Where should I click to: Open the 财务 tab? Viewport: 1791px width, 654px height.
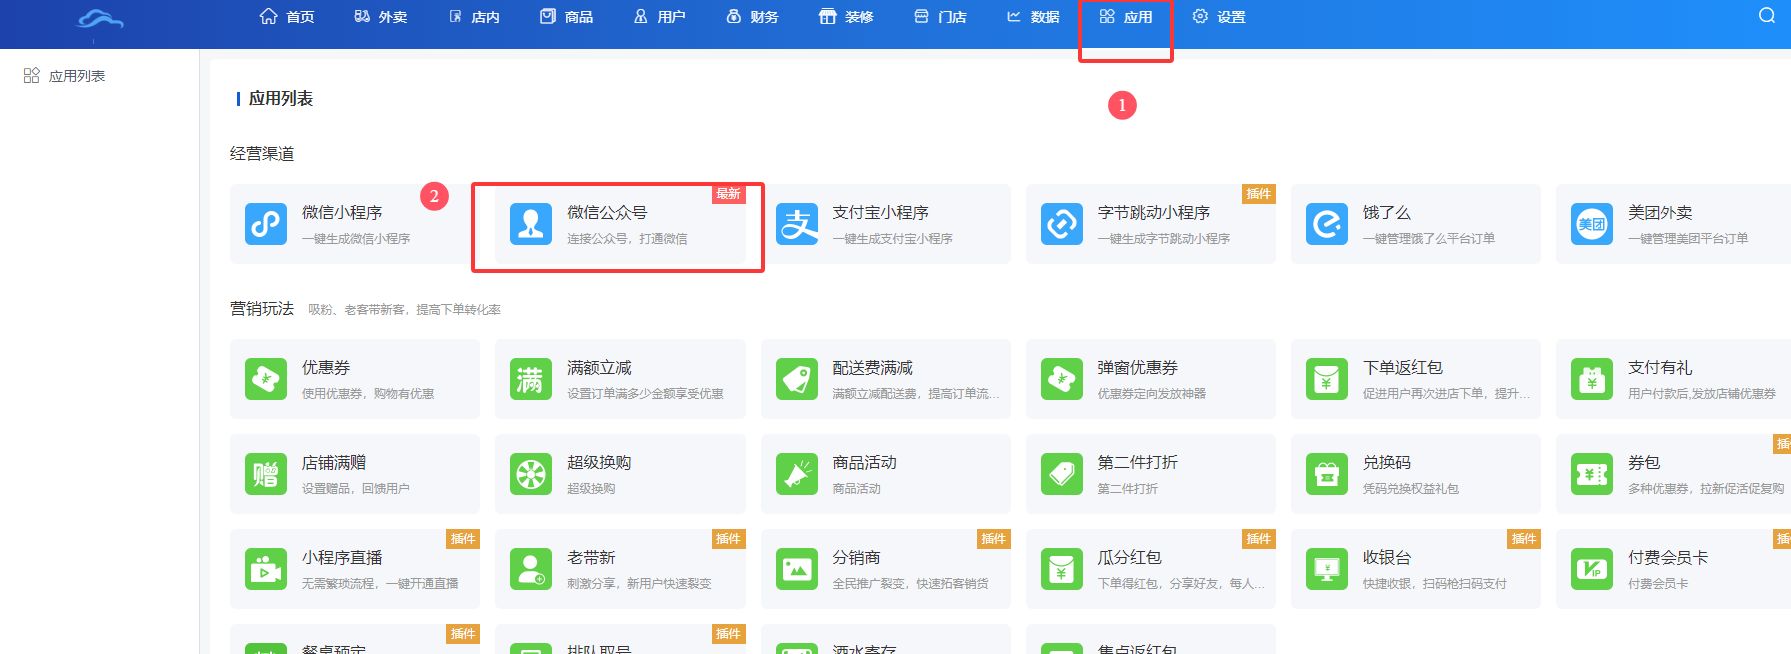[753, 17]
